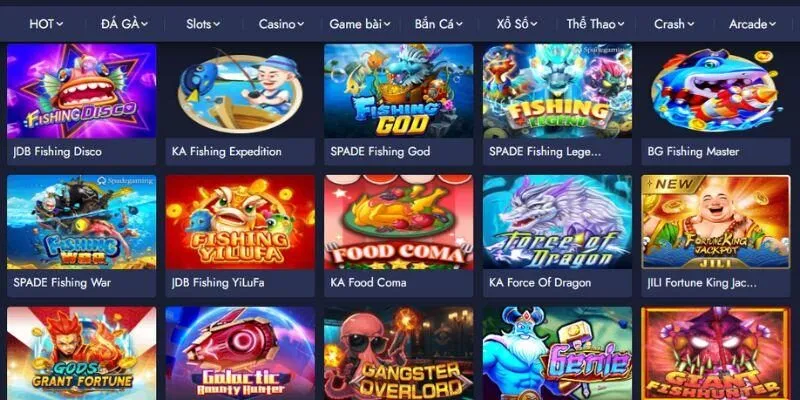Open the Thể Thao sports menu
Screen dimensions: 800x400
tap(595, 24)
